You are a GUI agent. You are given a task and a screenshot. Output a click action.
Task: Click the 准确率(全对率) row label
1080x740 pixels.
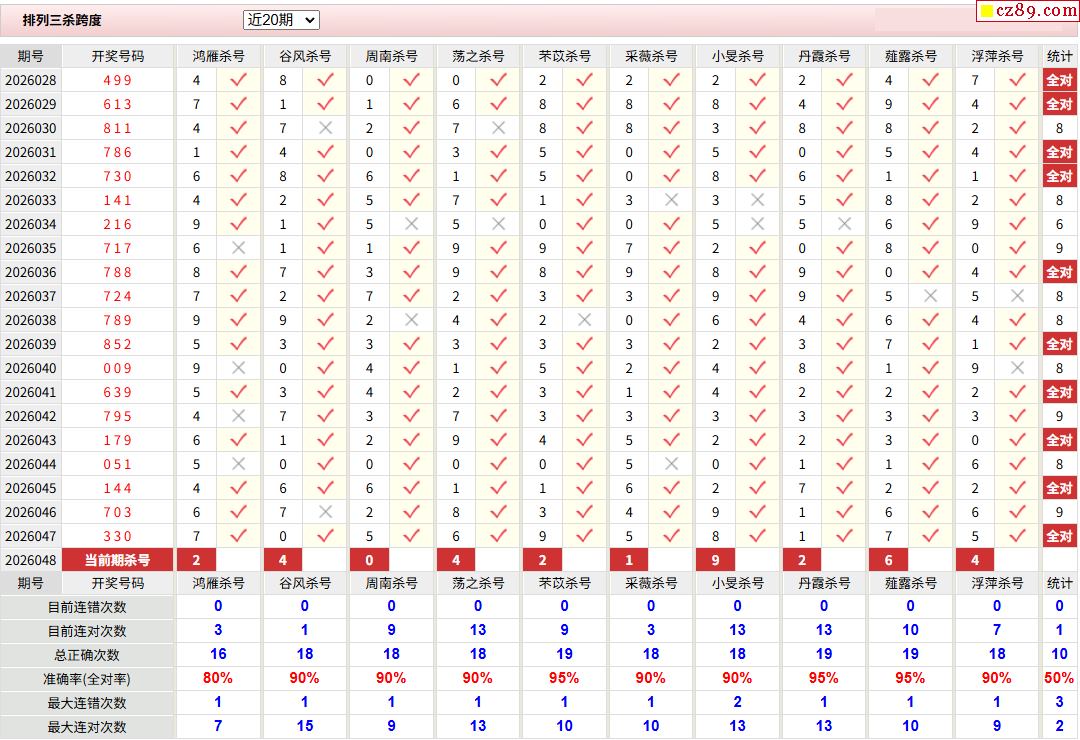click(x=88, y=679)
